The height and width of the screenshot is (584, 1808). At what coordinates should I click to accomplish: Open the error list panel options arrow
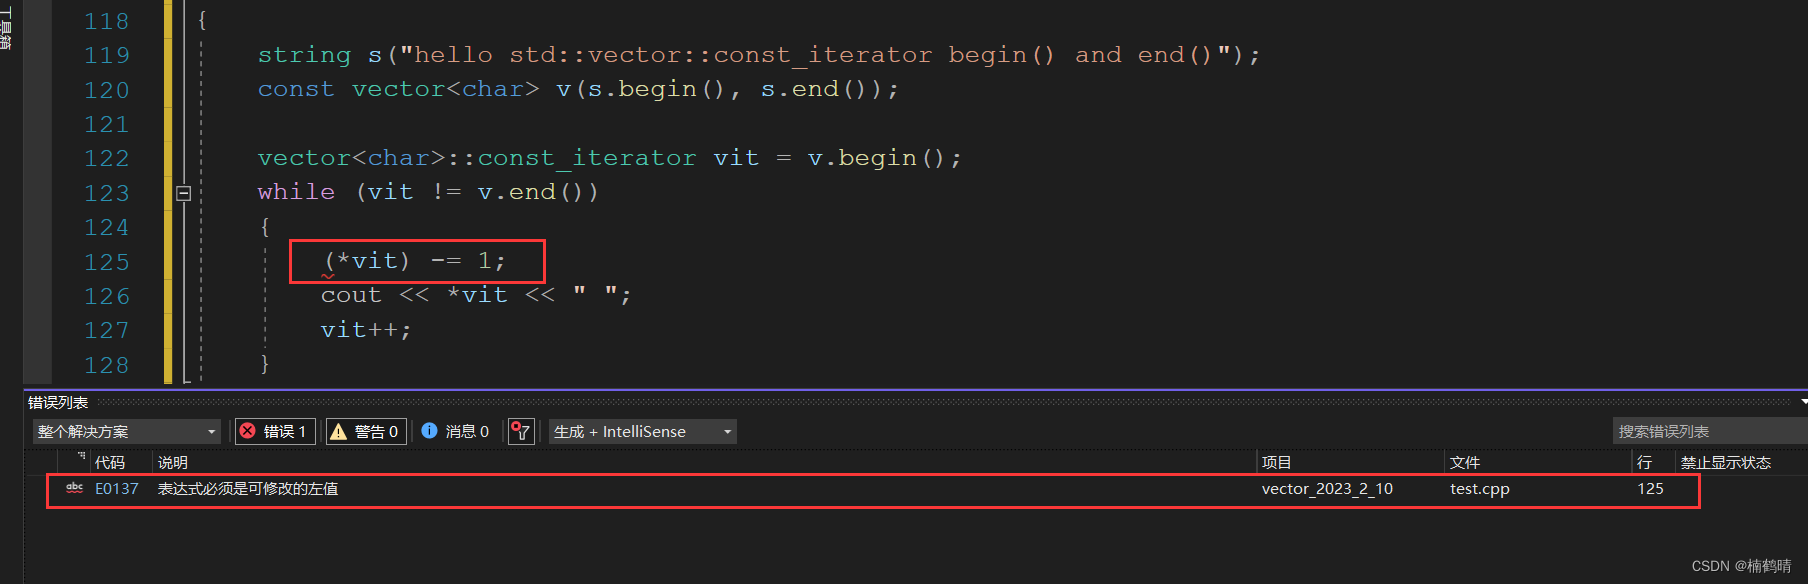click(x=1803, y=402)
